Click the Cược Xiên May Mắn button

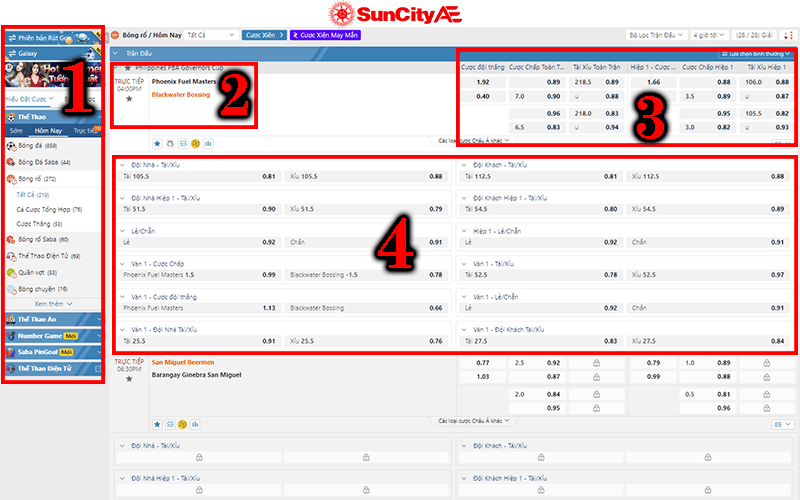click(326, 35)
